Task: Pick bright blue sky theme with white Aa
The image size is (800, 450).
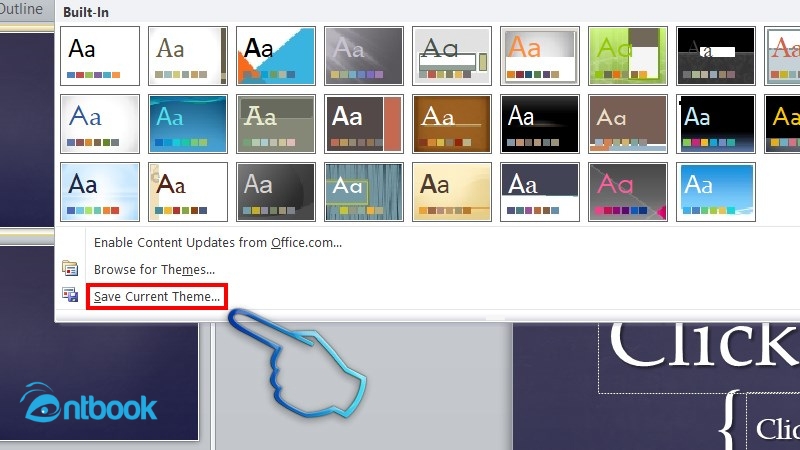Action: 716,192
